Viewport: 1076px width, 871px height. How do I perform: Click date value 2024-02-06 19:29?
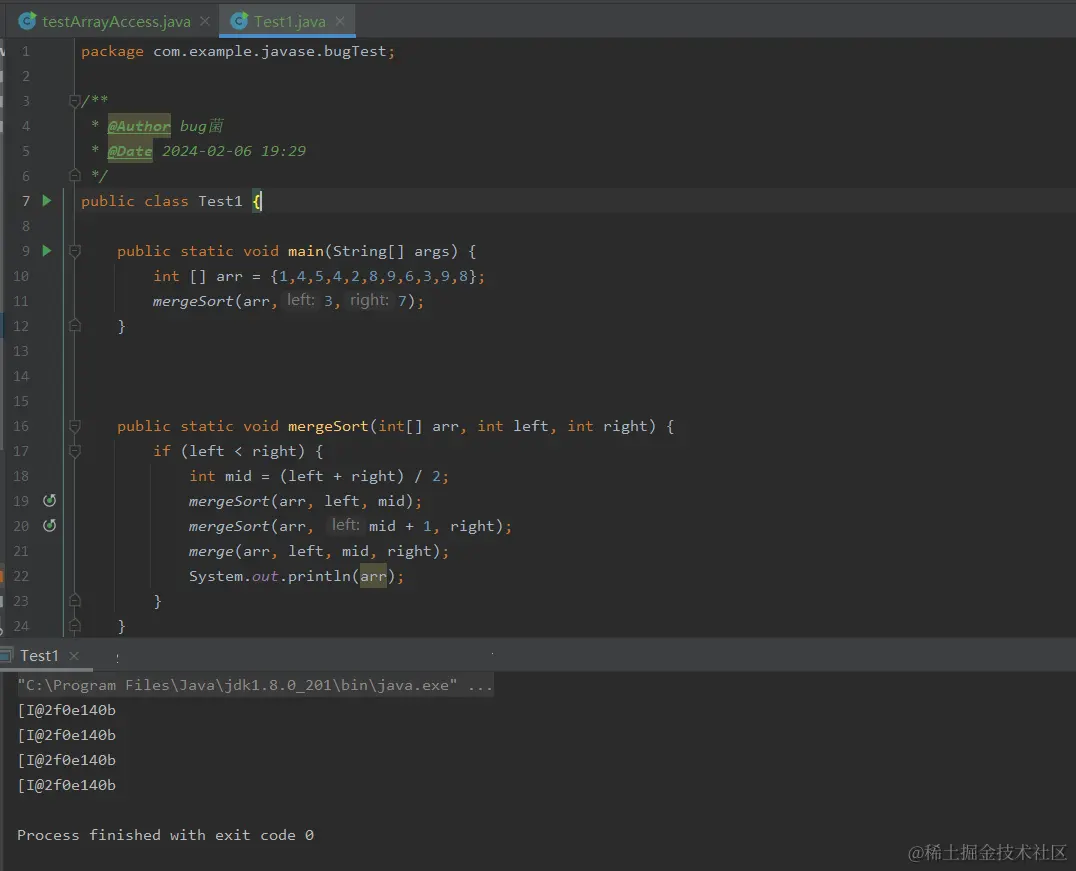(234, 151)
